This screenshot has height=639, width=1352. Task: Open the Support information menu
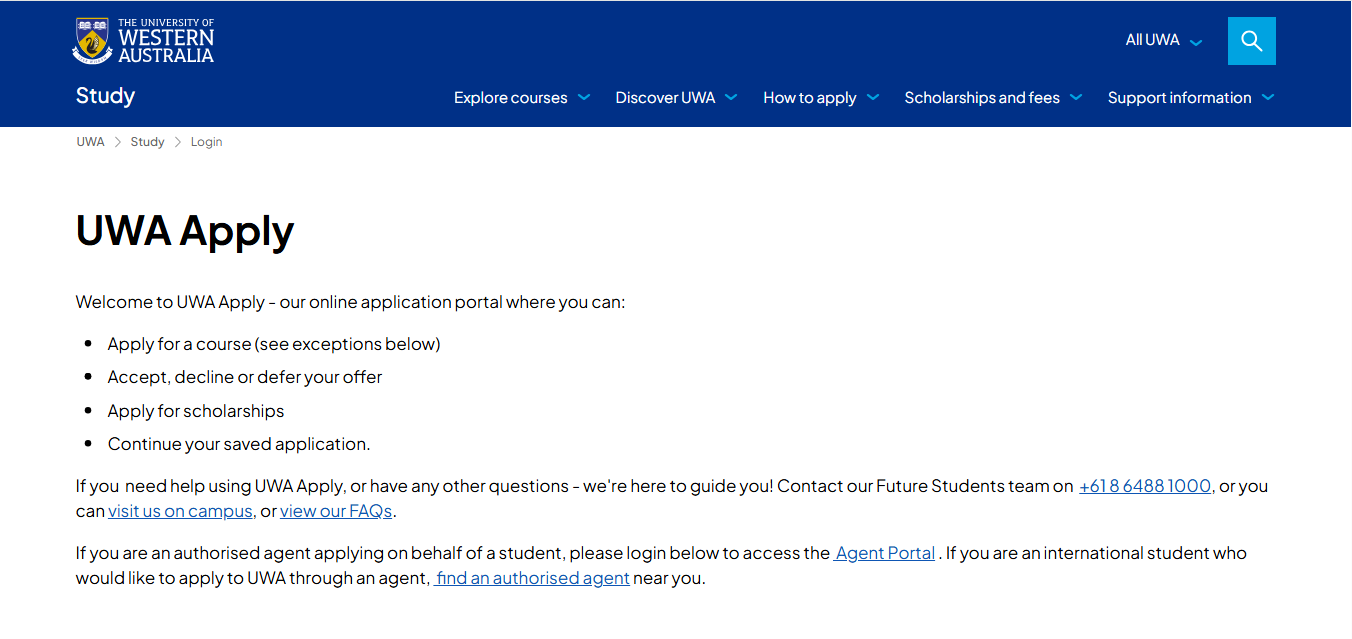[x=1179, y=98]
